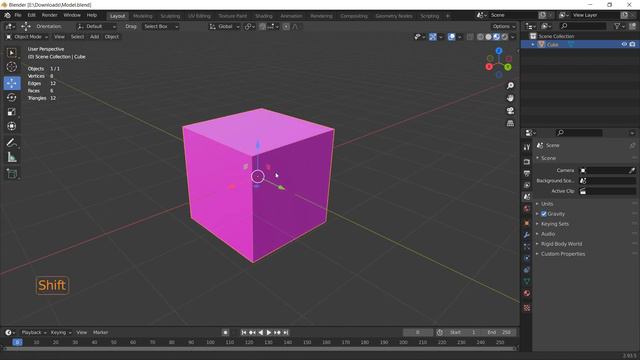The width and height of the screenshot is (640, 360).
Task: Select the Annotate pencil tool
Action: pyautogui.click(x=12, y=143)
